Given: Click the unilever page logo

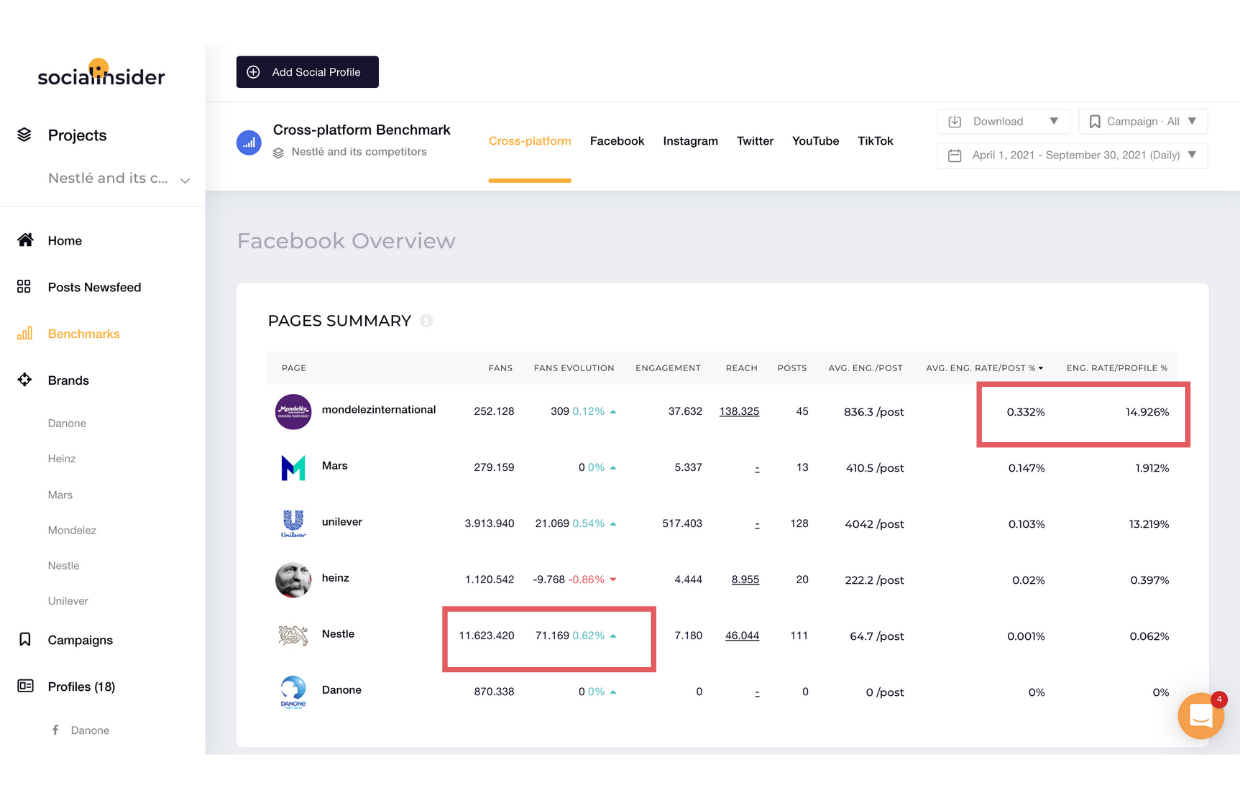Looking at the screenshot, I should click(293, 523).
